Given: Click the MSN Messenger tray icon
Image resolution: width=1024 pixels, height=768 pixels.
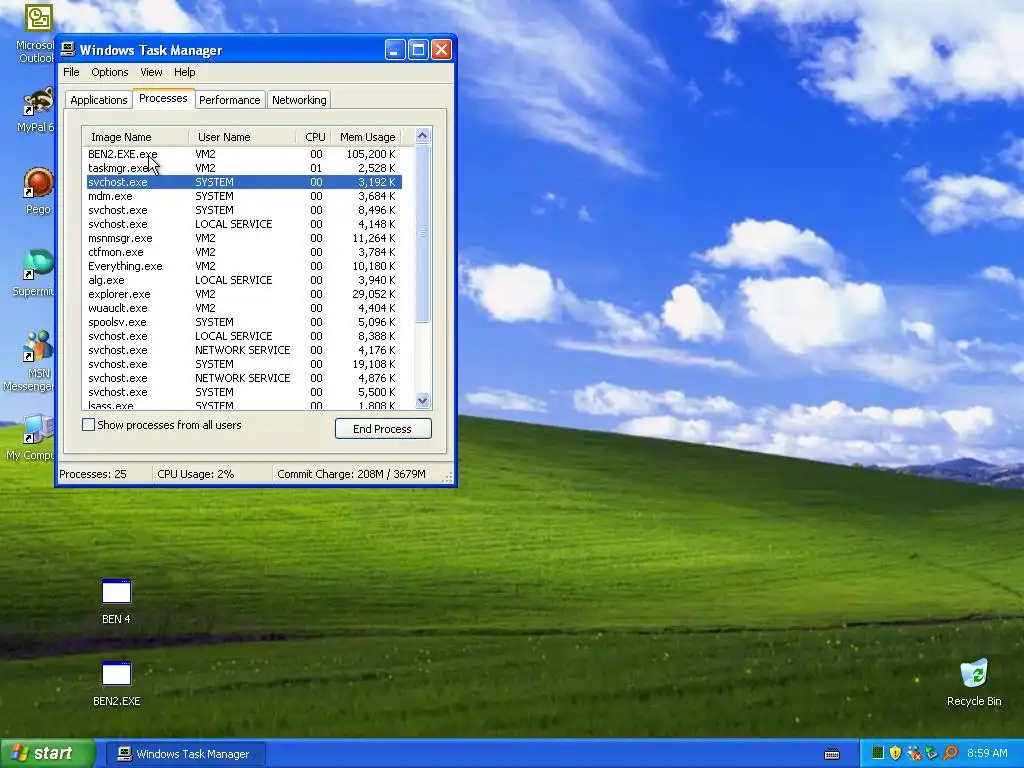Looking at the screenshot, I should click(914, 753).
